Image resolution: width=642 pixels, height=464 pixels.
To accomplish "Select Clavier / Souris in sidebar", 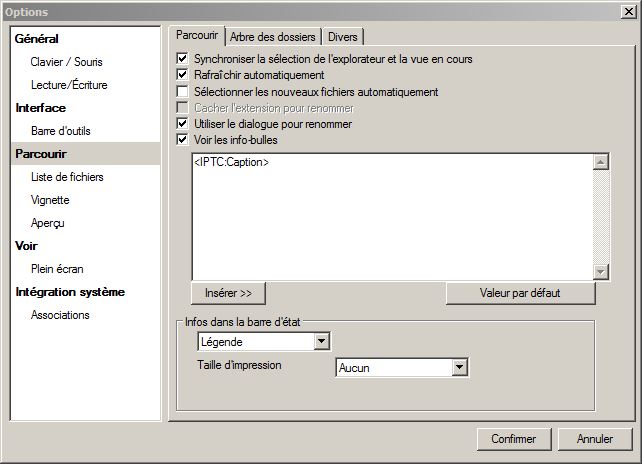I will tap(67, 62).
